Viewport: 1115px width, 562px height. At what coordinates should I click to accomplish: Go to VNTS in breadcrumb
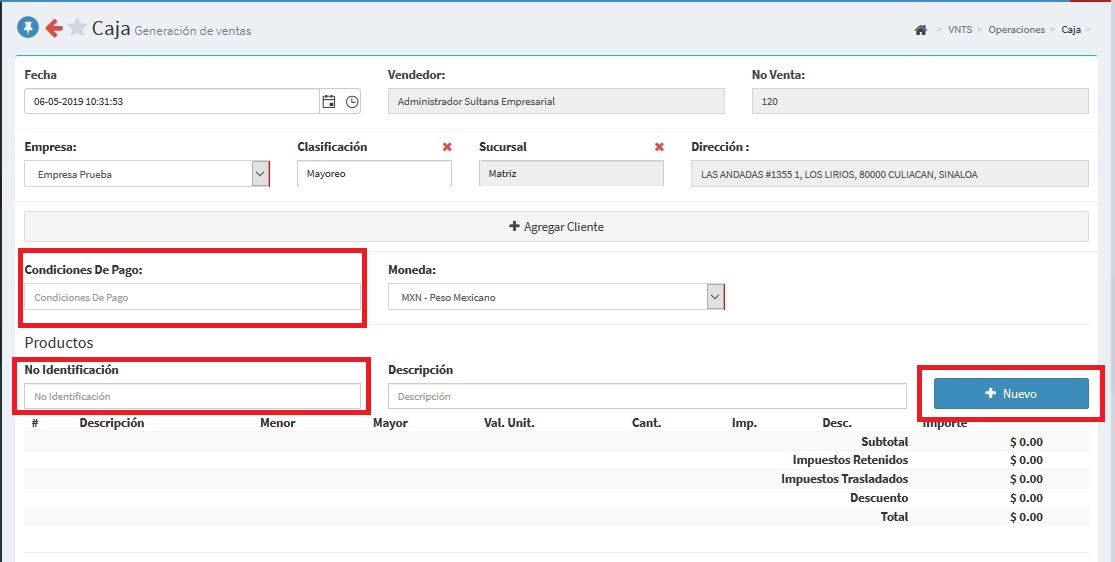(958, 30)
